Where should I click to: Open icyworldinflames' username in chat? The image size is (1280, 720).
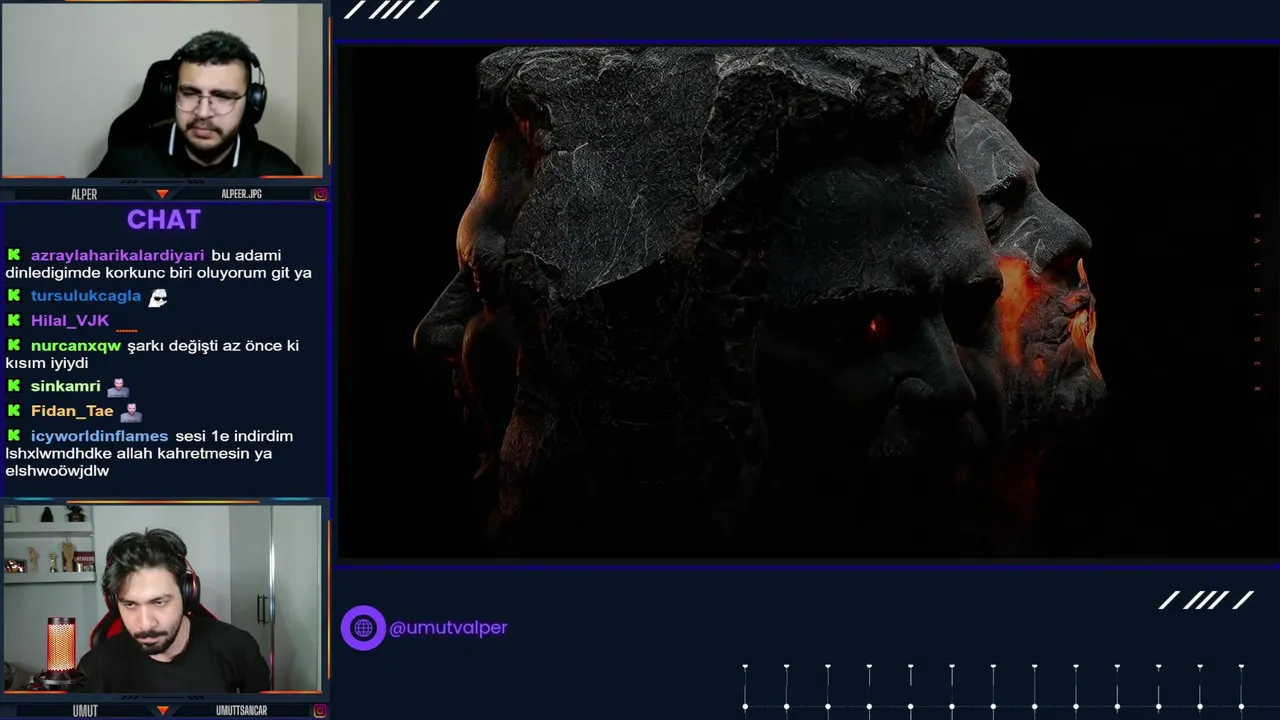pyautogui.click(x=99, y=436)
